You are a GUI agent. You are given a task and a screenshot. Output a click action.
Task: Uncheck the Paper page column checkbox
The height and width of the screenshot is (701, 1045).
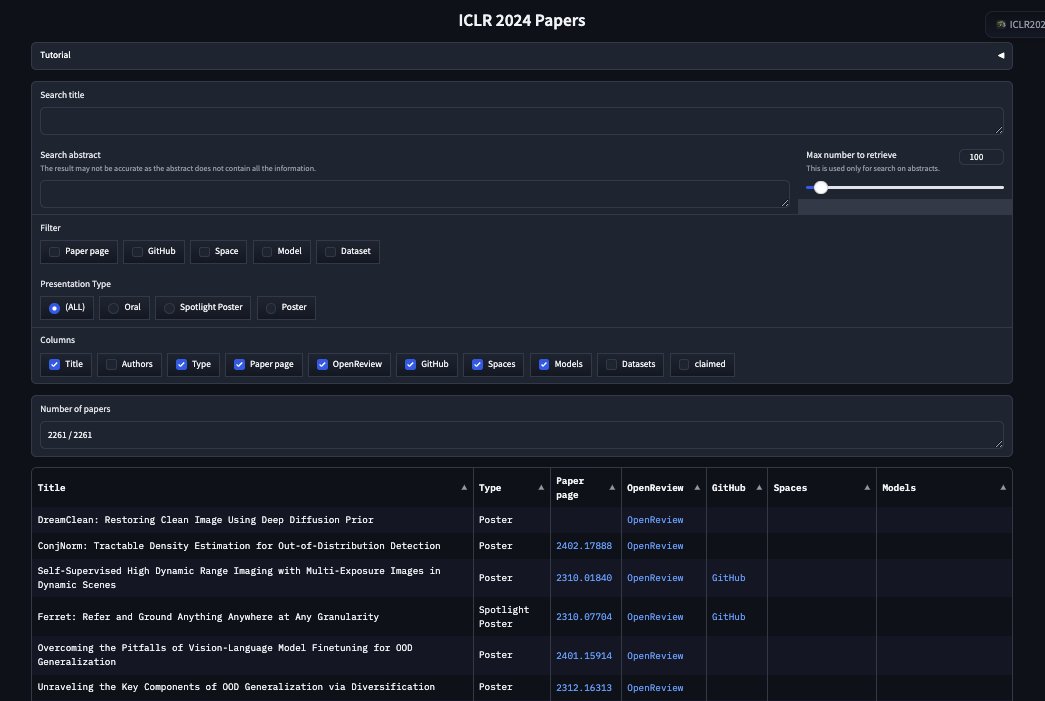point(239,364)
